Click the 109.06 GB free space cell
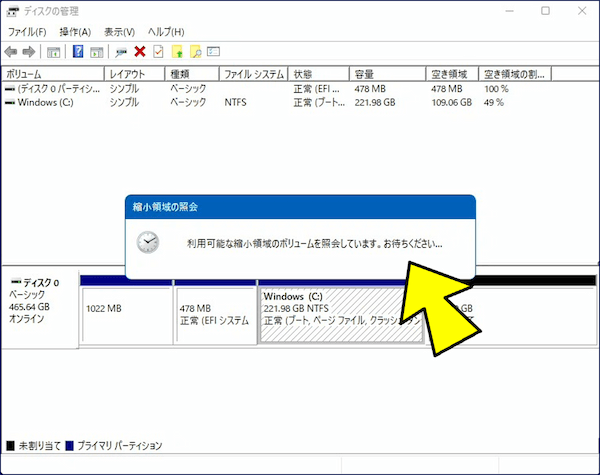 coord(452,103)
